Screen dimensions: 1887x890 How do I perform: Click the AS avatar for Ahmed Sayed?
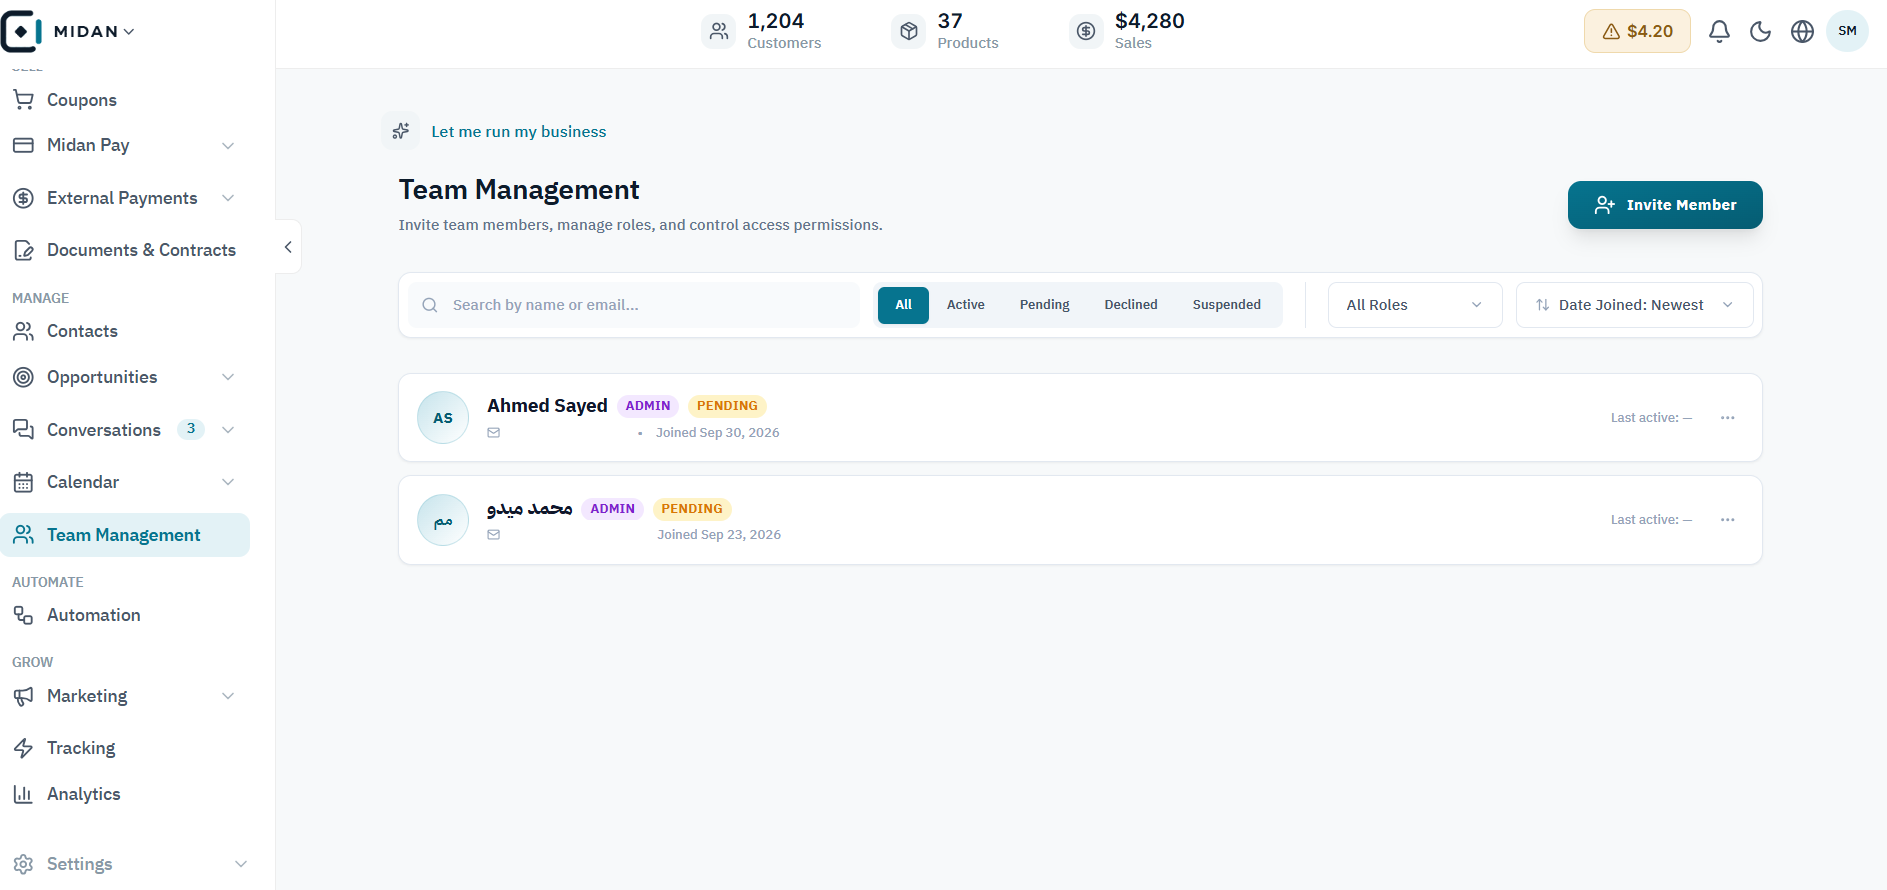pos(443,418)
